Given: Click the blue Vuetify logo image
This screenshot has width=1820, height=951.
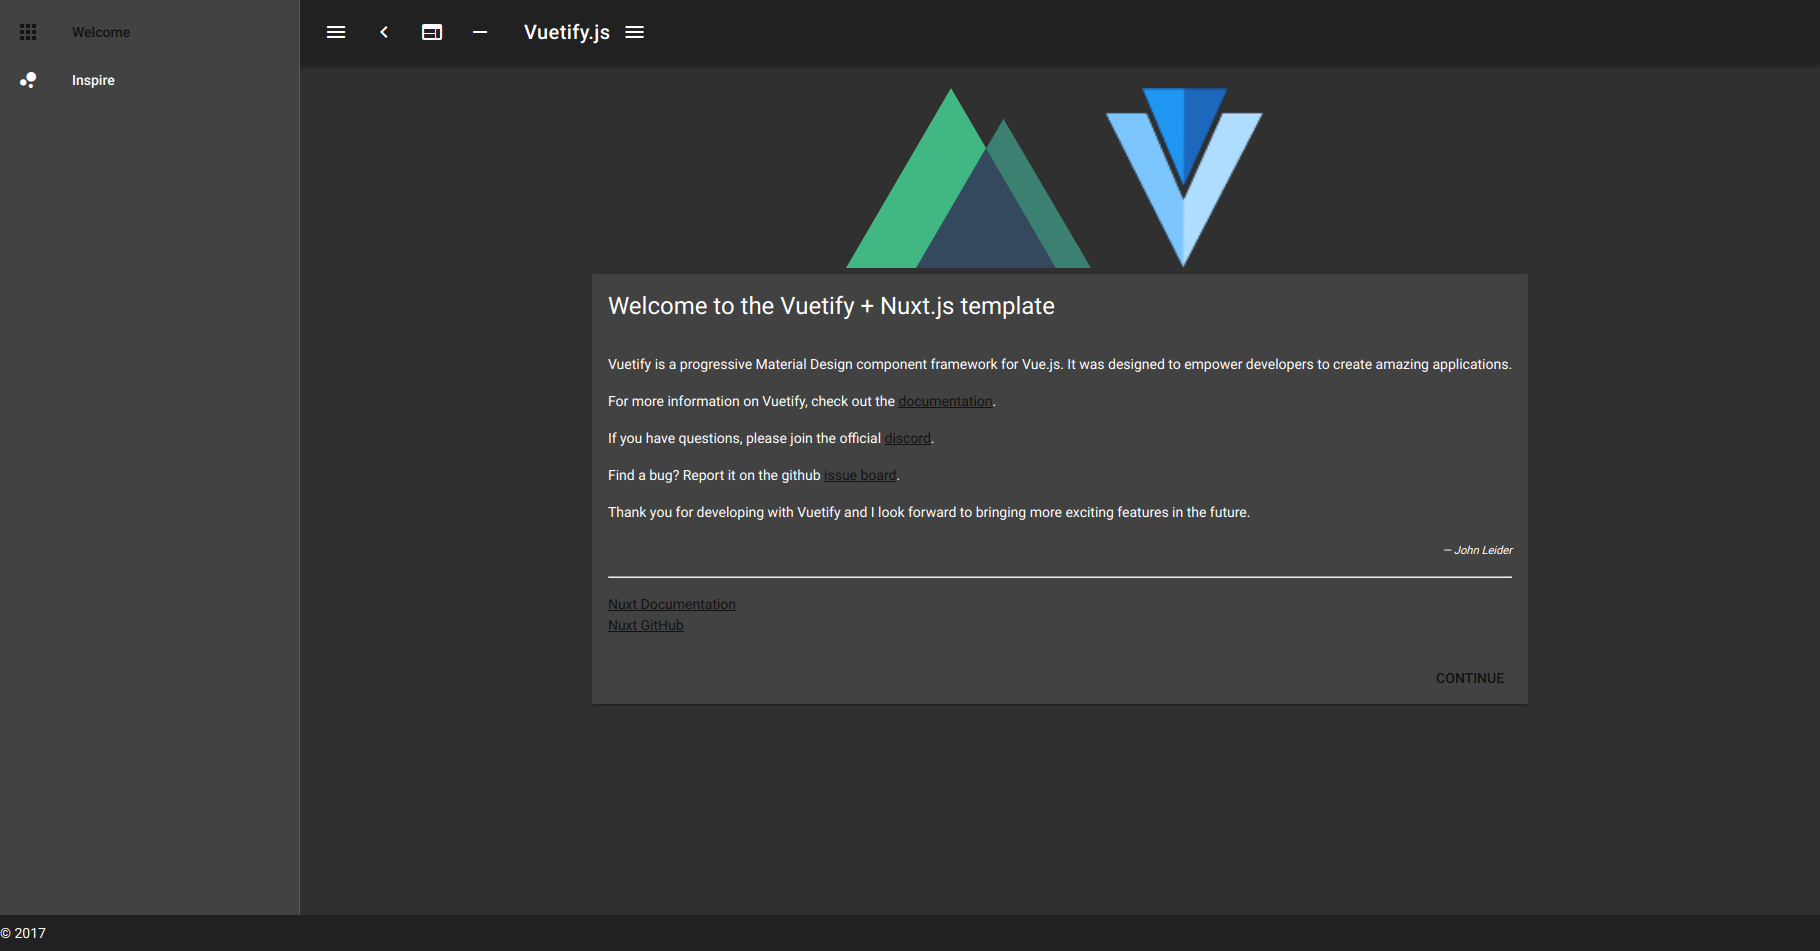Looking at the screenshot, I should (1184, 177).
